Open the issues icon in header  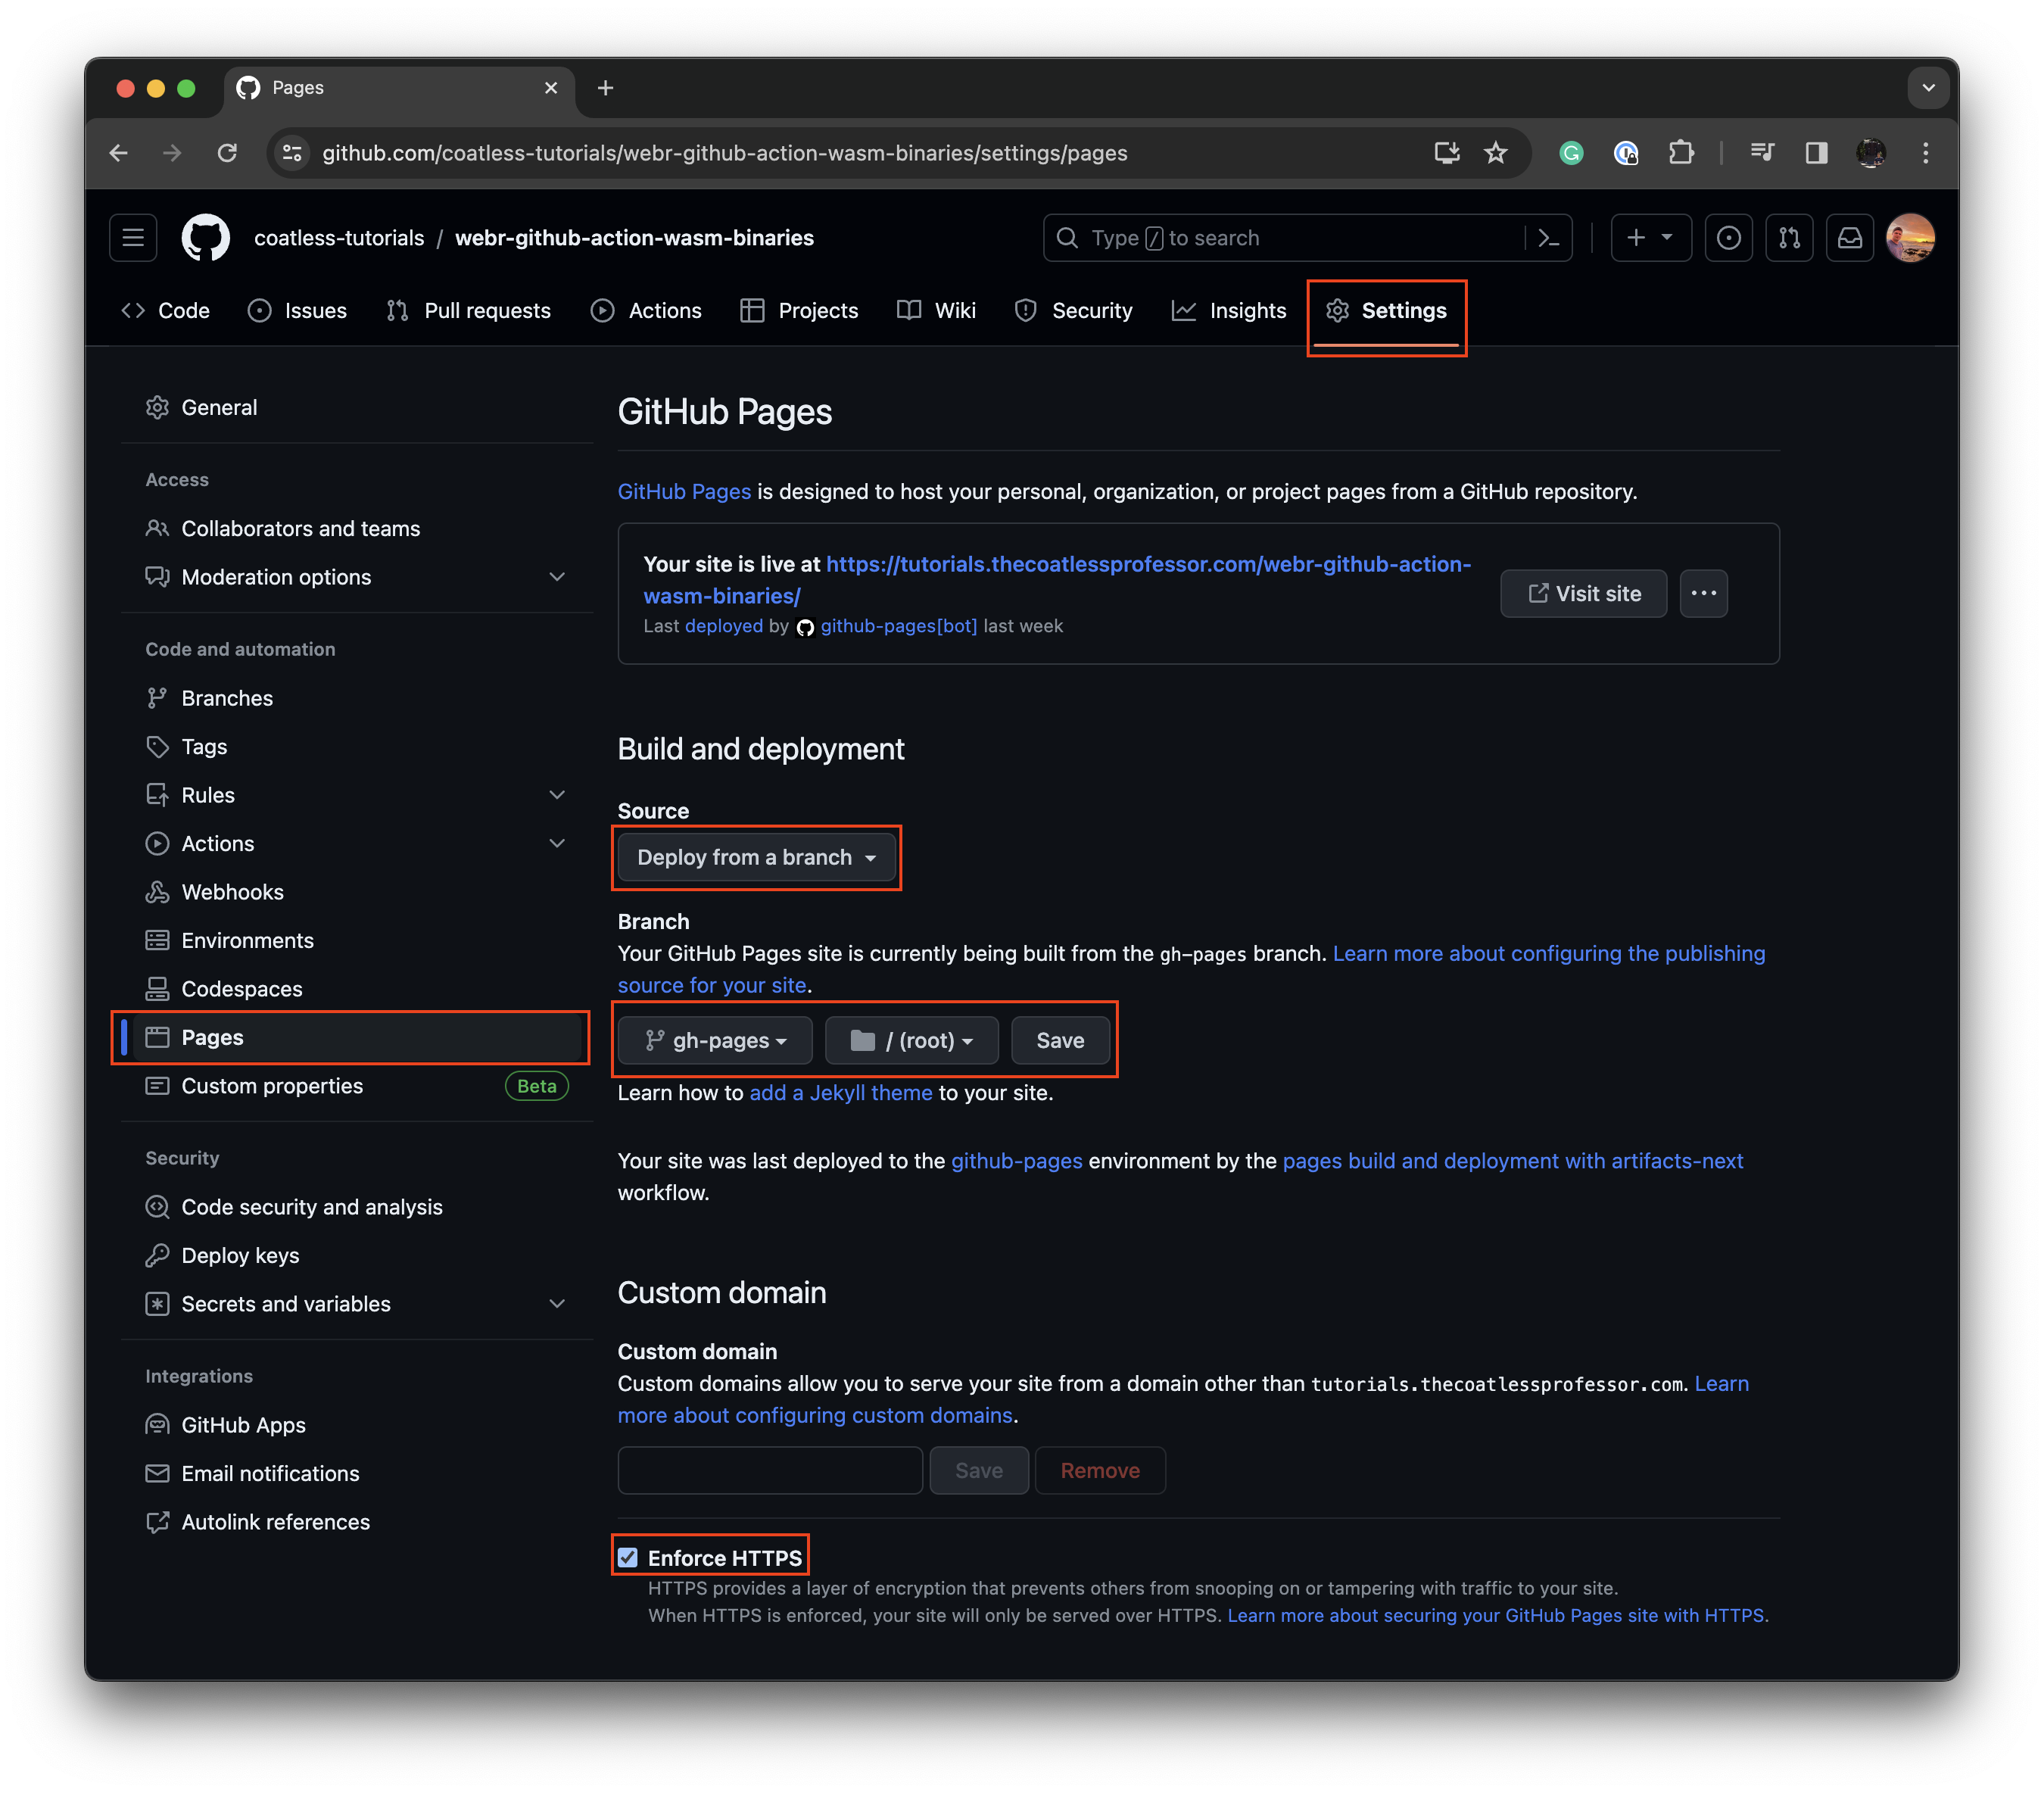(x=1728, y=238)
